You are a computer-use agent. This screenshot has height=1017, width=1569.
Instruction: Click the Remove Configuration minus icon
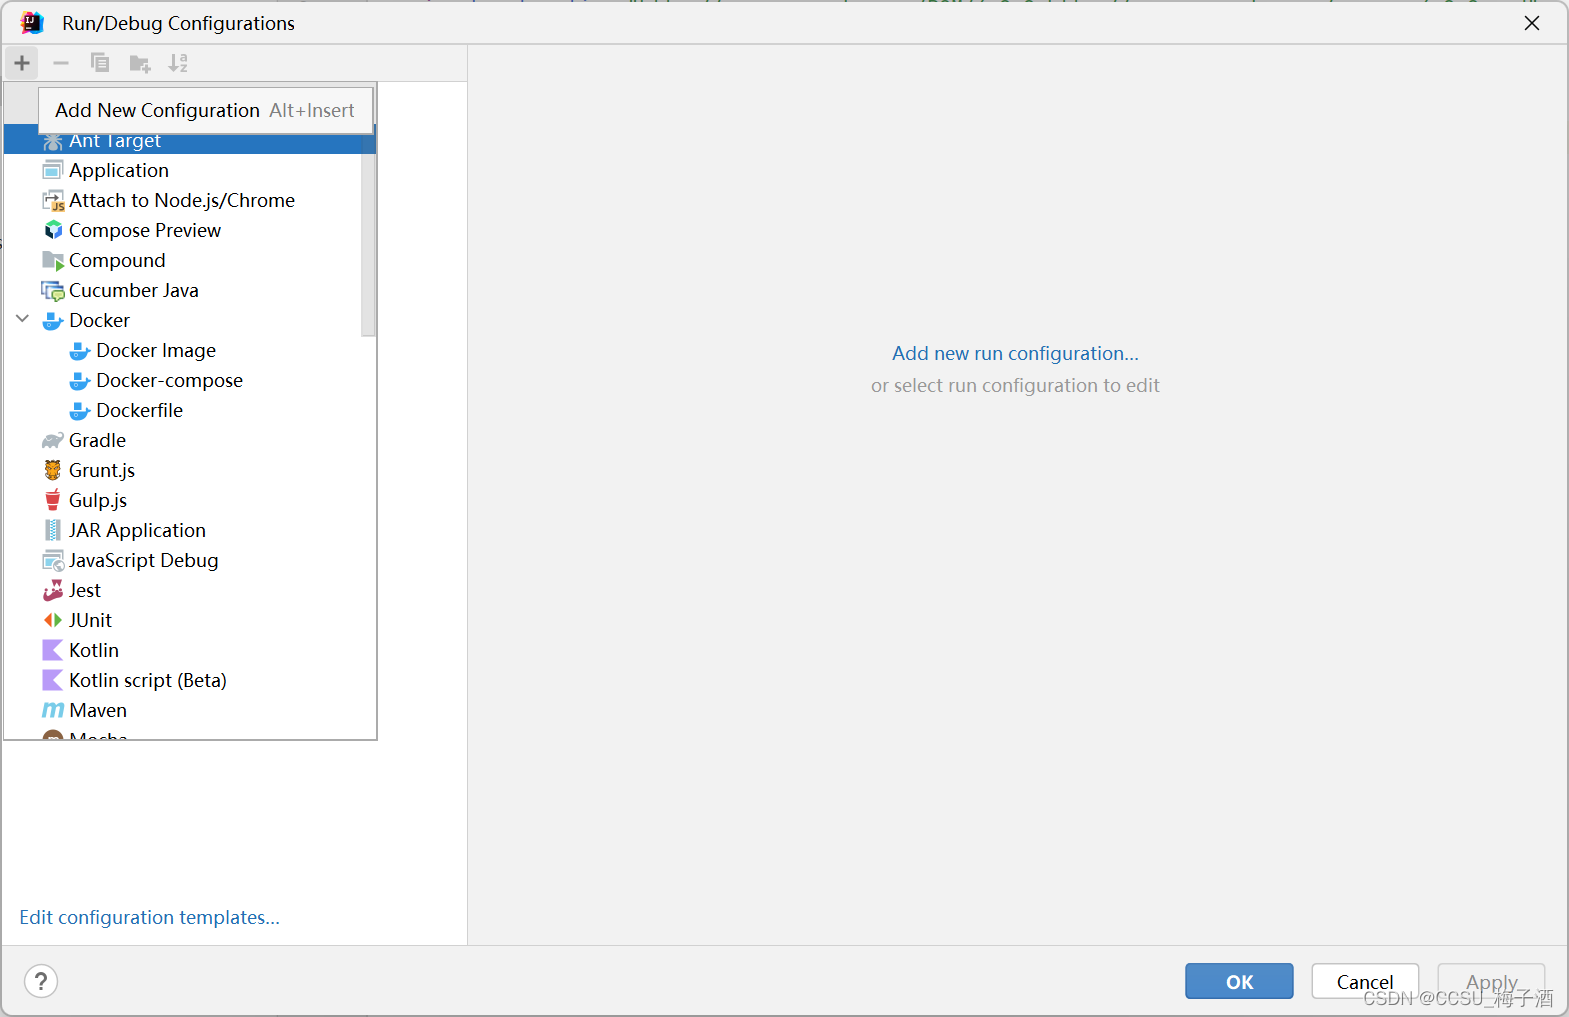tap(61, 63)
